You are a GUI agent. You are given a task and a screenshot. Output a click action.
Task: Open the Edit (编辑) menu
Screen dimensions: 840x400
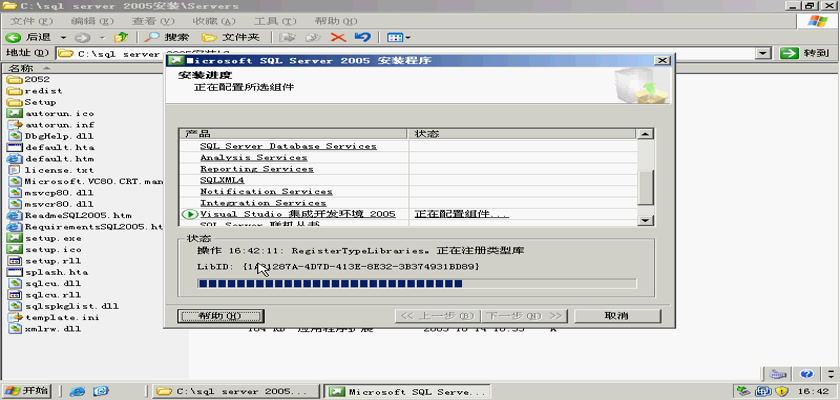(x=92, y=21)
